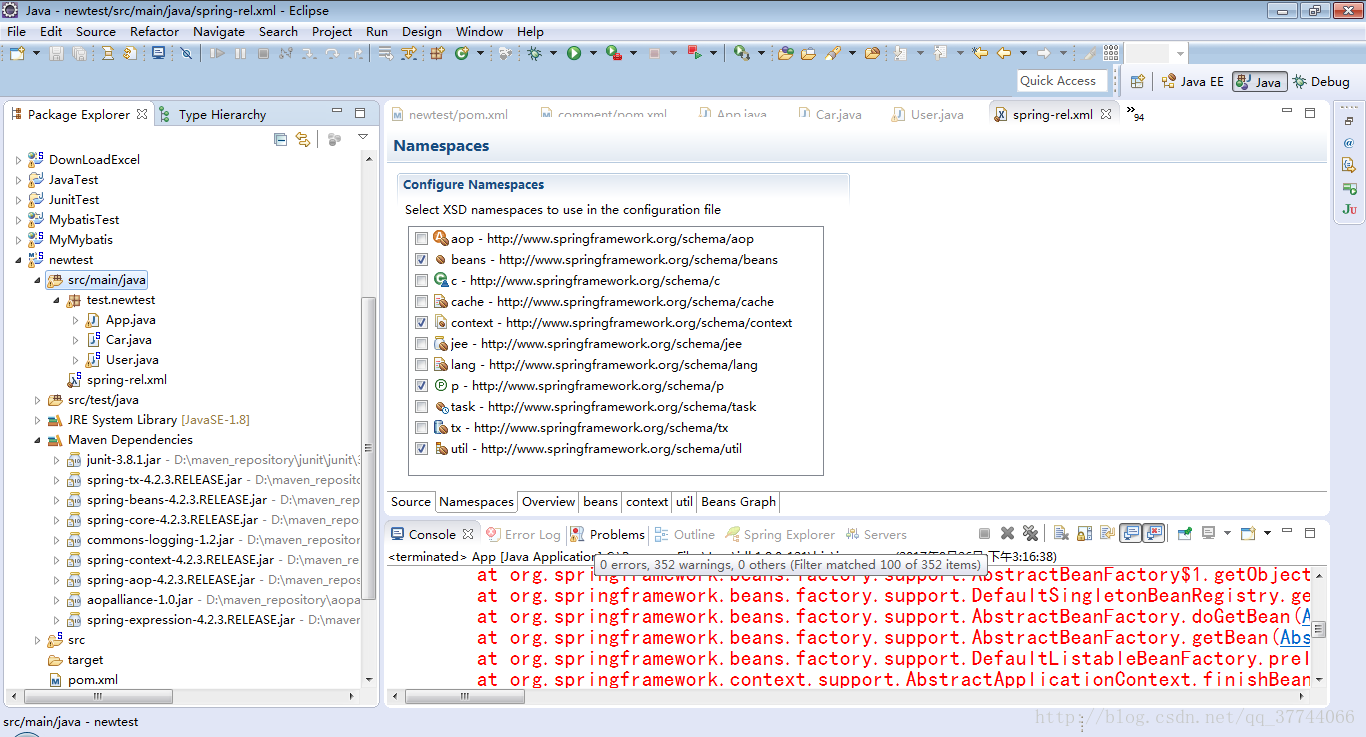
Task: Click the JUnit icon in right sidebar
Action: 1349,210
